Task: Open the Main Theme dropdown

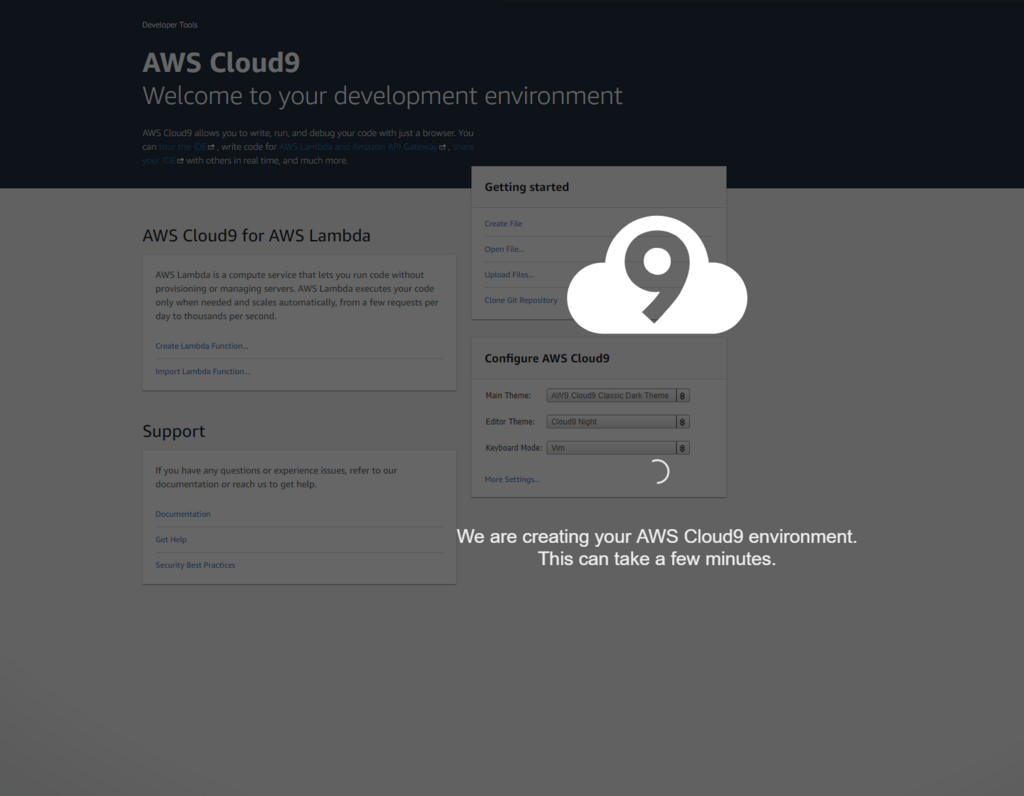Action: click(618, 396)
